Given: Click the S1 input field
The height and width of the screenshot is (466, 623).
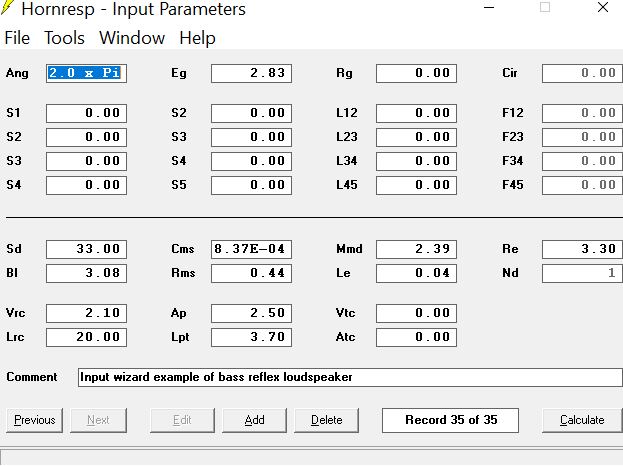Looking at the screenshot, I should click(86, 113).
